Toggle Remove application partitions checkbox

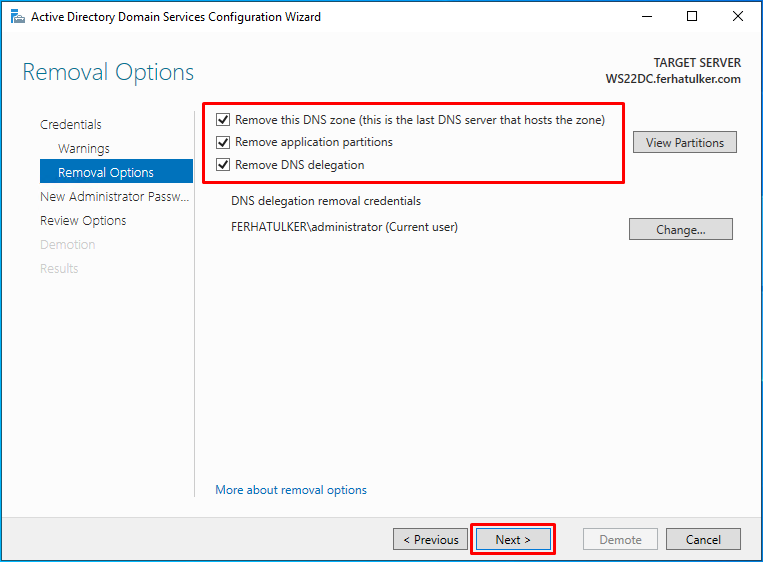click(x=223, y=142)
